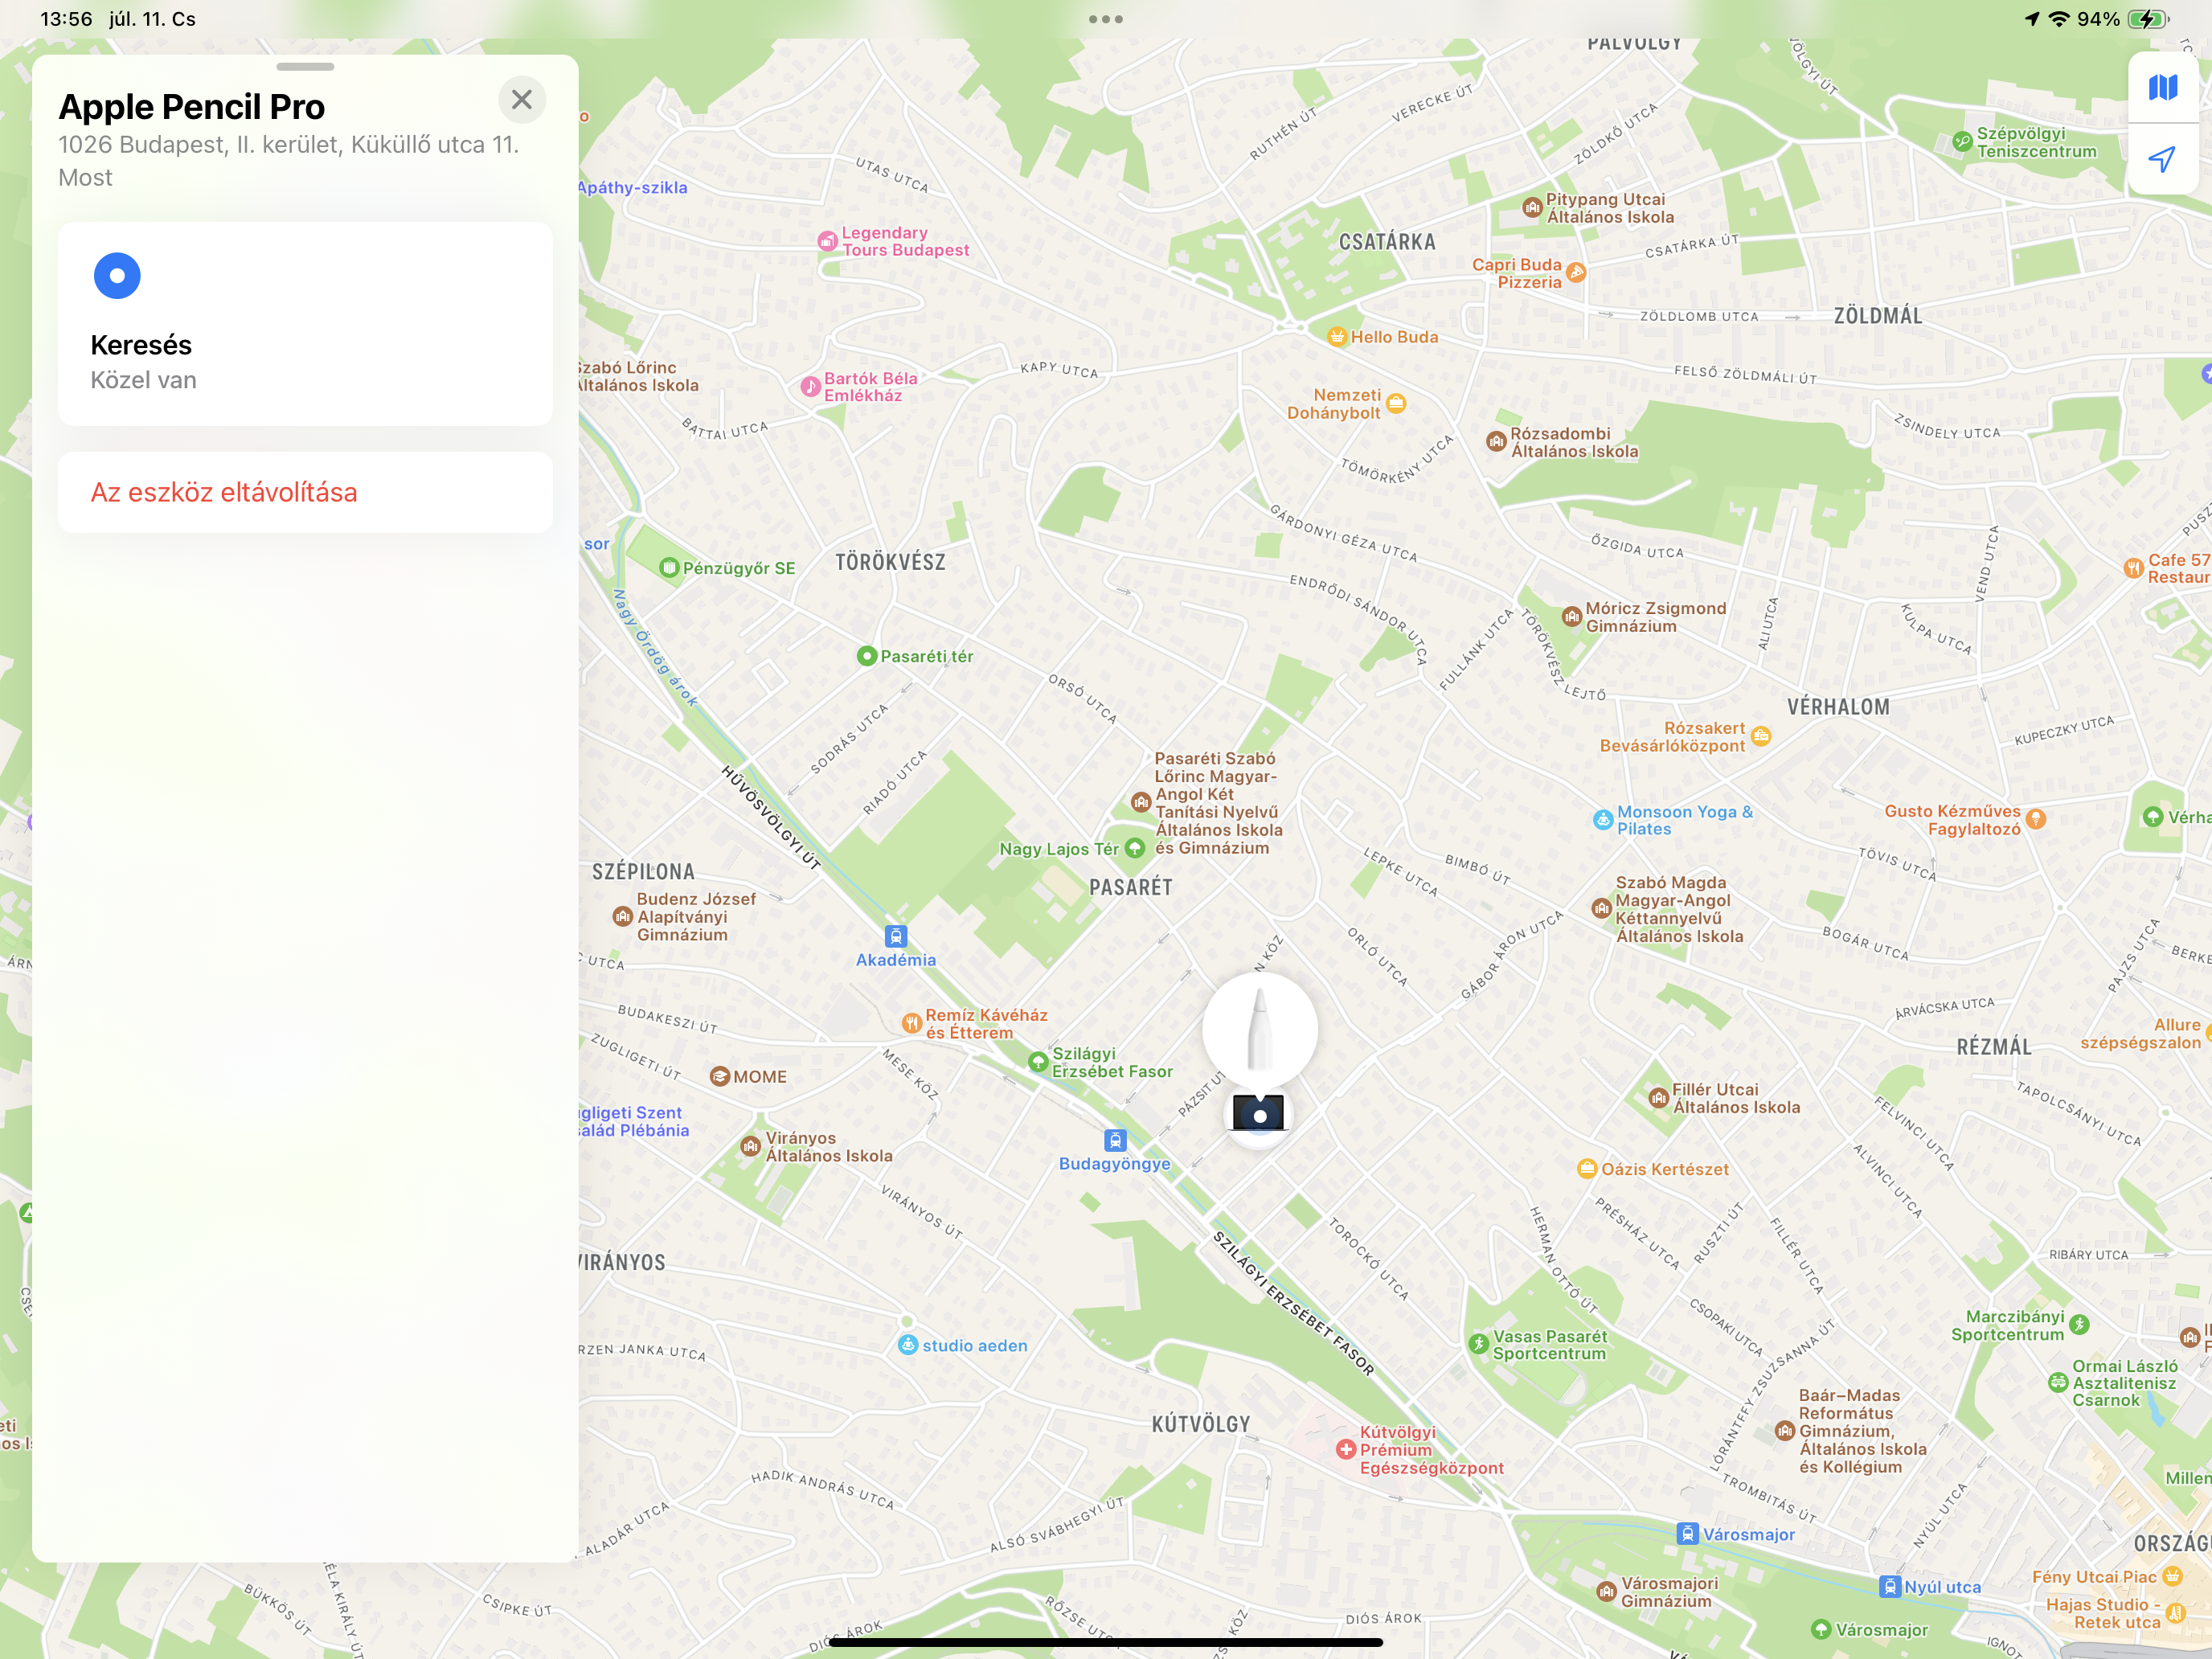Select the Fény Utcai Piac marker
Screen dimensions: 2212x1659
tap(2172, 1577)
